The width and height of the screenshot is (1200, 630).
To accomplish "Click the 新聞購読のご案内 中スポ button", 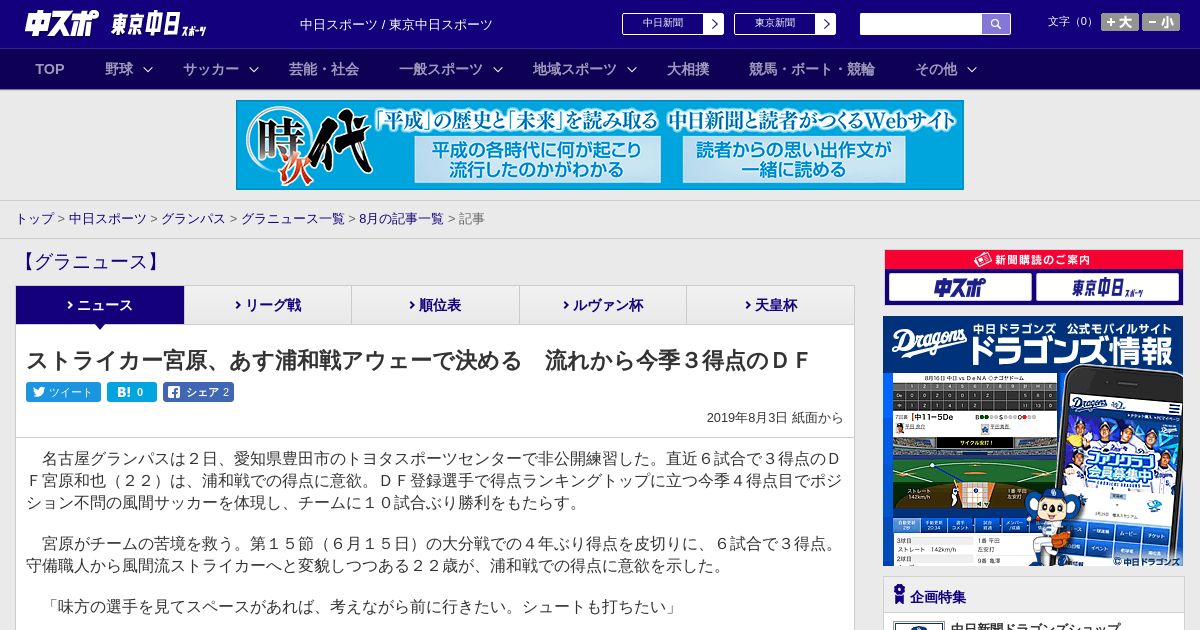I will point(960,288).
